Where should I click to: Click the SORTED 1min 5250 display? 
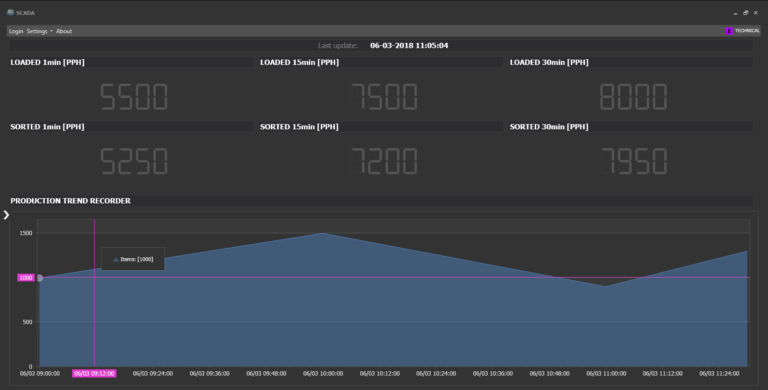click(134, 161)
